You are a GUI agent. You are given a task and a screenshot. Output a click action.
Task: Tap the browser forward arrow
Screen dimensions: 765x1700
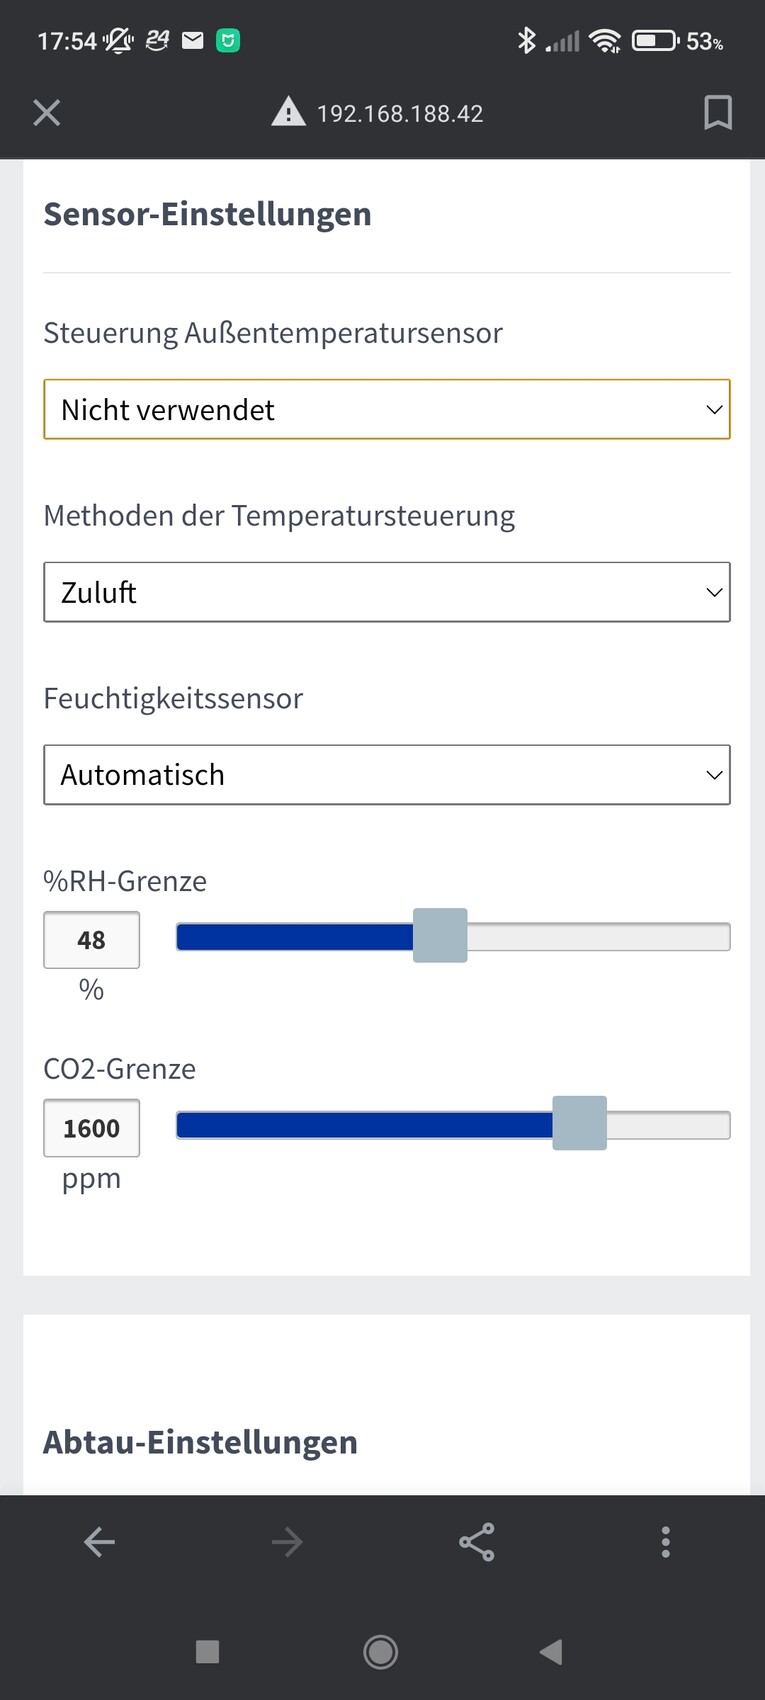tap(287, 1542)
